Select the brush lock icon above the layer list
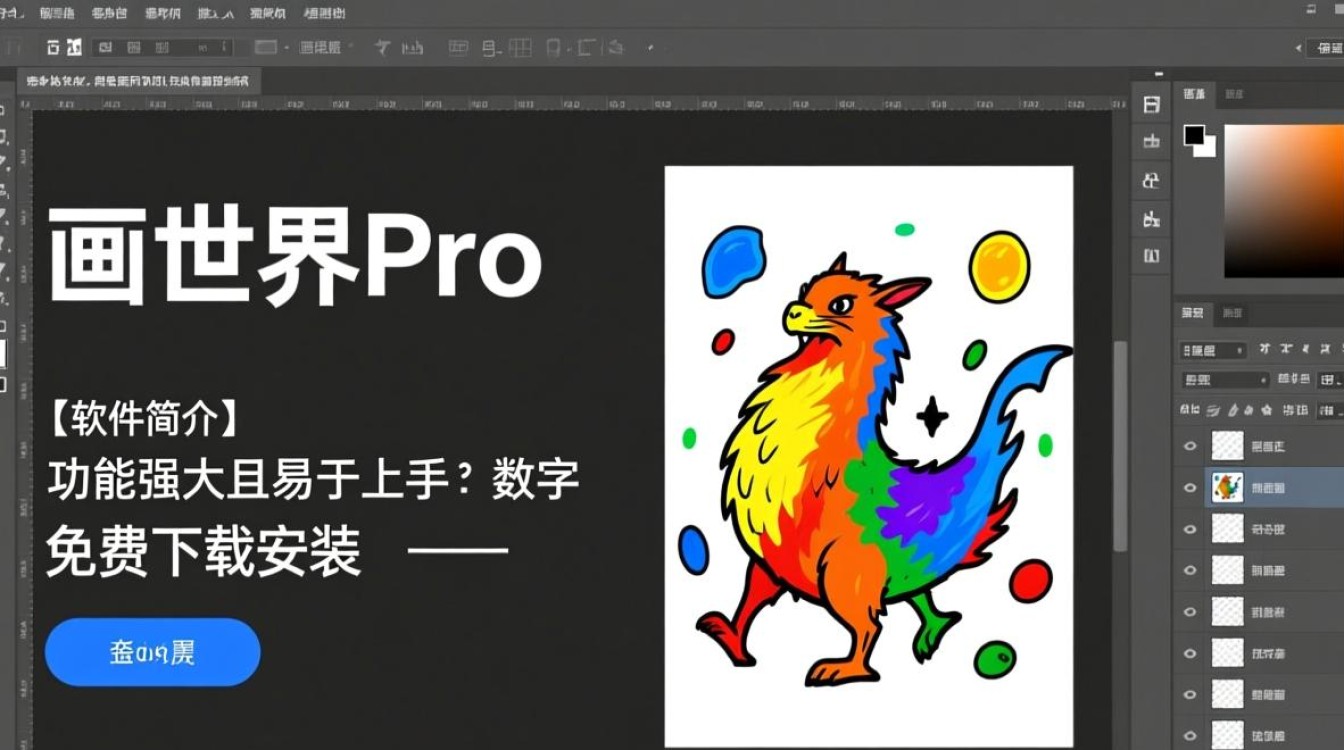The image size is (1344, 750). pyautogui.click(x=1211, y=410)
